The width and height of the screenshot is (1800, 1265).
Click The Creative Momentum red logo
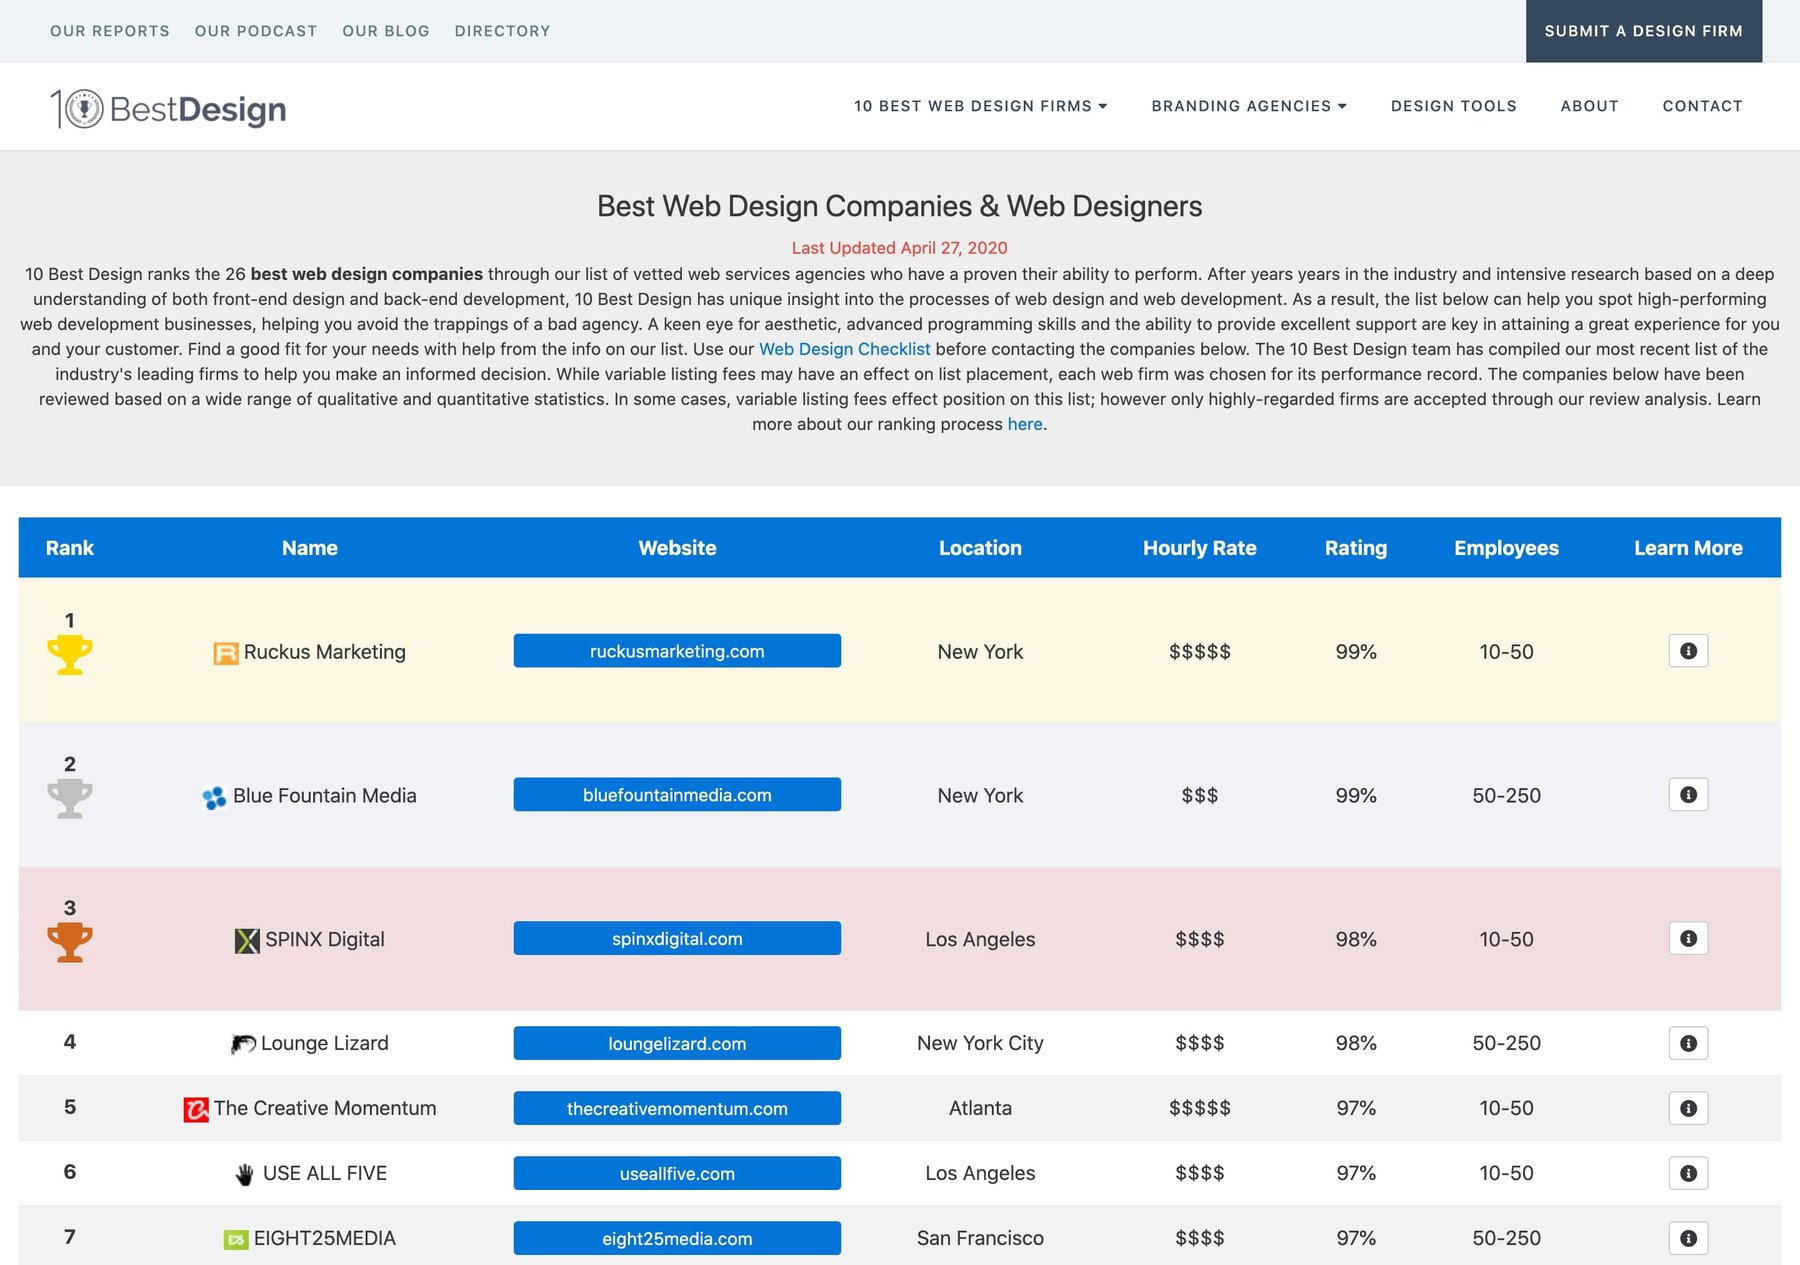(x=196, y=1108)
